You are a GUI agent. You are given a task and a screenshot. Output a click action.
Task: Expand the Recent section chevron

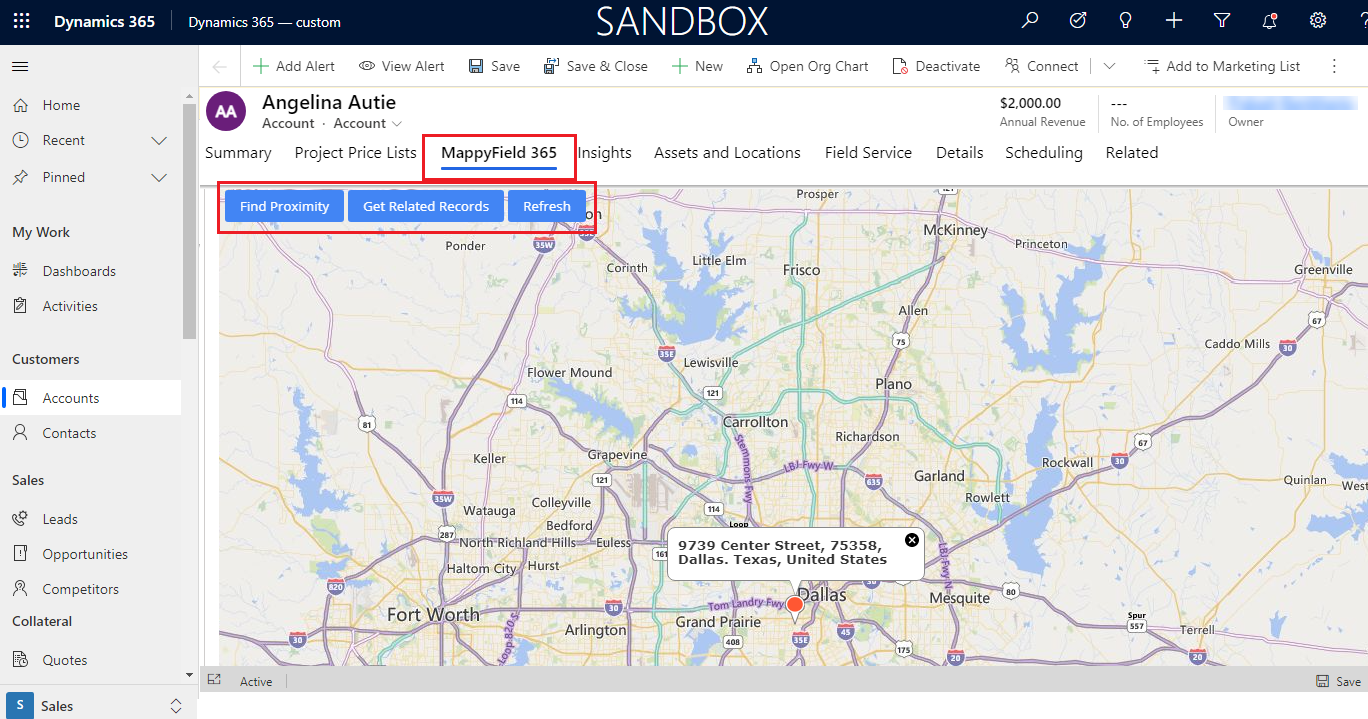(158, 140)
